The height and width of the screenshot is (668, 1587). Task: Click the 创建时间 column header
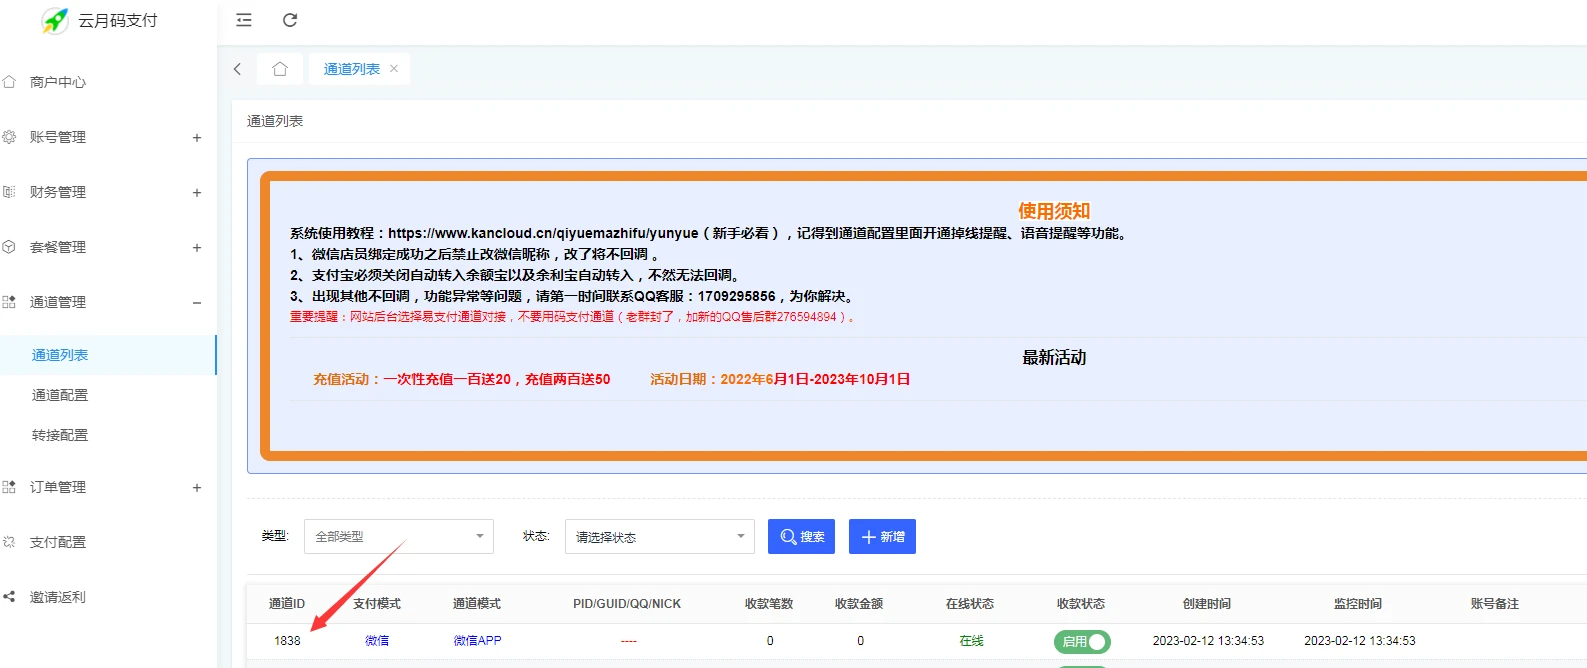[x=1207, y=604]
